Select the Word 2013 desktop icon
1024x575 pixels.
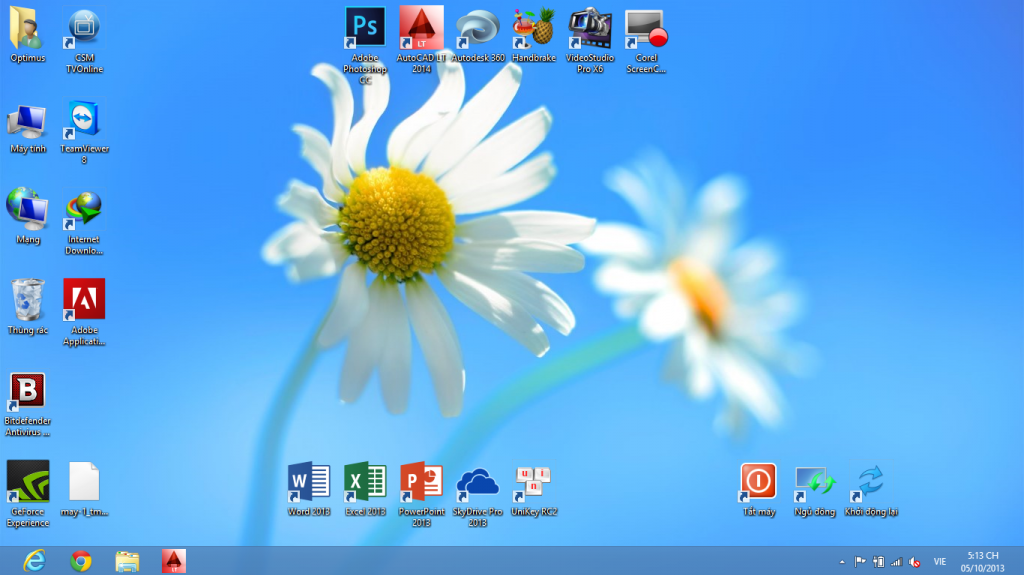pyautogui.click(x=308, y=481)
